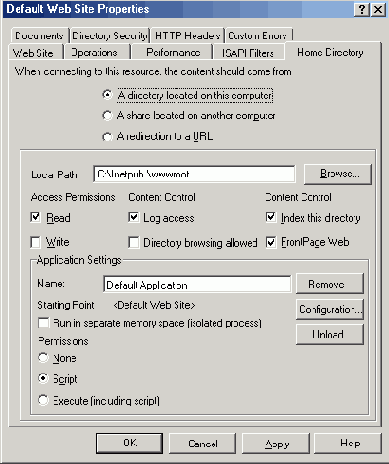Screen dimensions: 389x464
Task: Open the Configuration button
Action: pyautogui.click(x=330, y=309)
